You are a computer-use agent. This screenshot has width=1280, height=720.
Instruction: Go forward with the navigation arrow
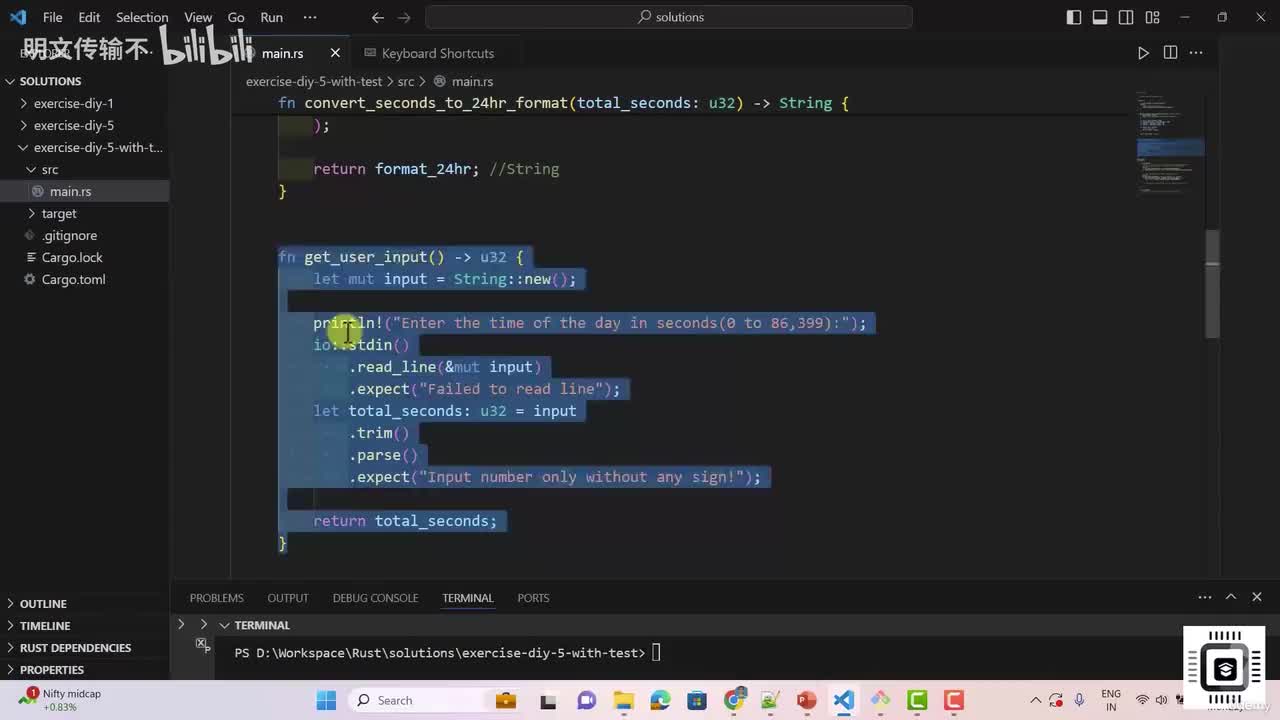403,17
